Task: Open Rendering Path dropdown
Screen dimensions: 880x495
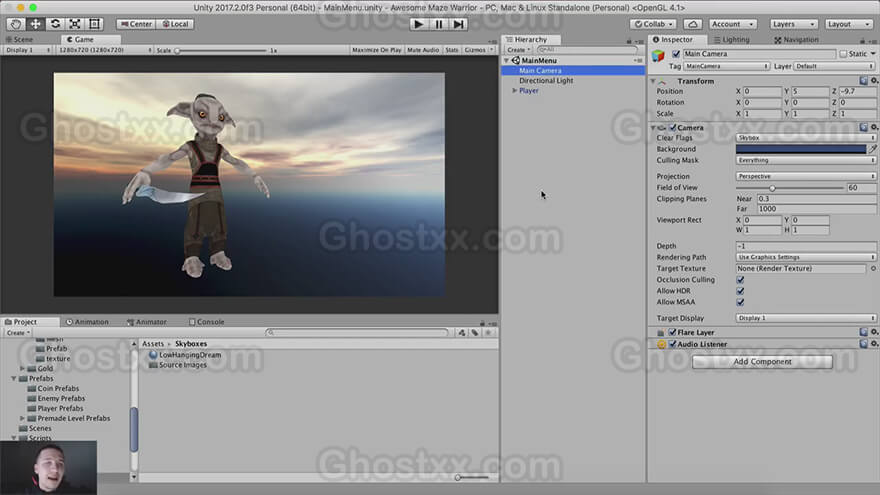Action: point(806,257)
